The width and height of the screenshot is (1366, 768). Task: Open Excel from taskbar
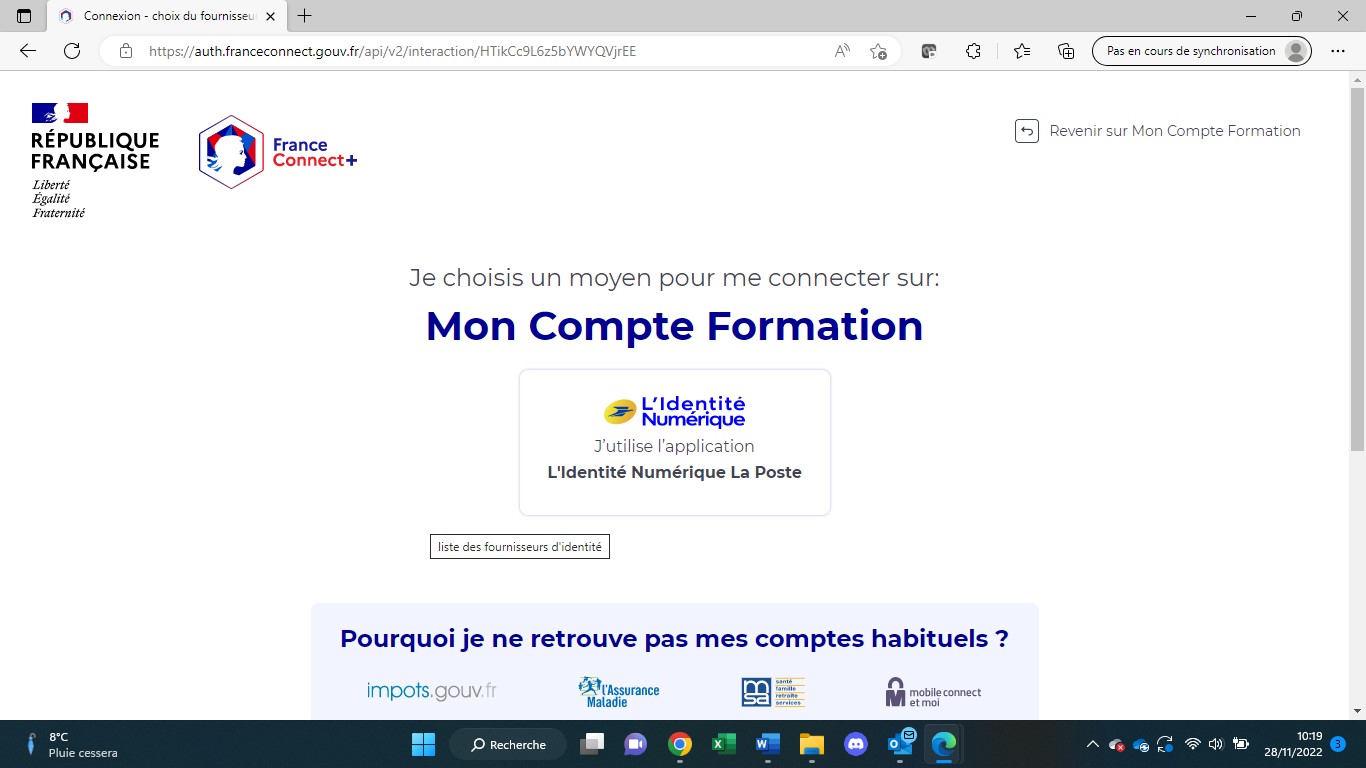[x=723, y=744]
